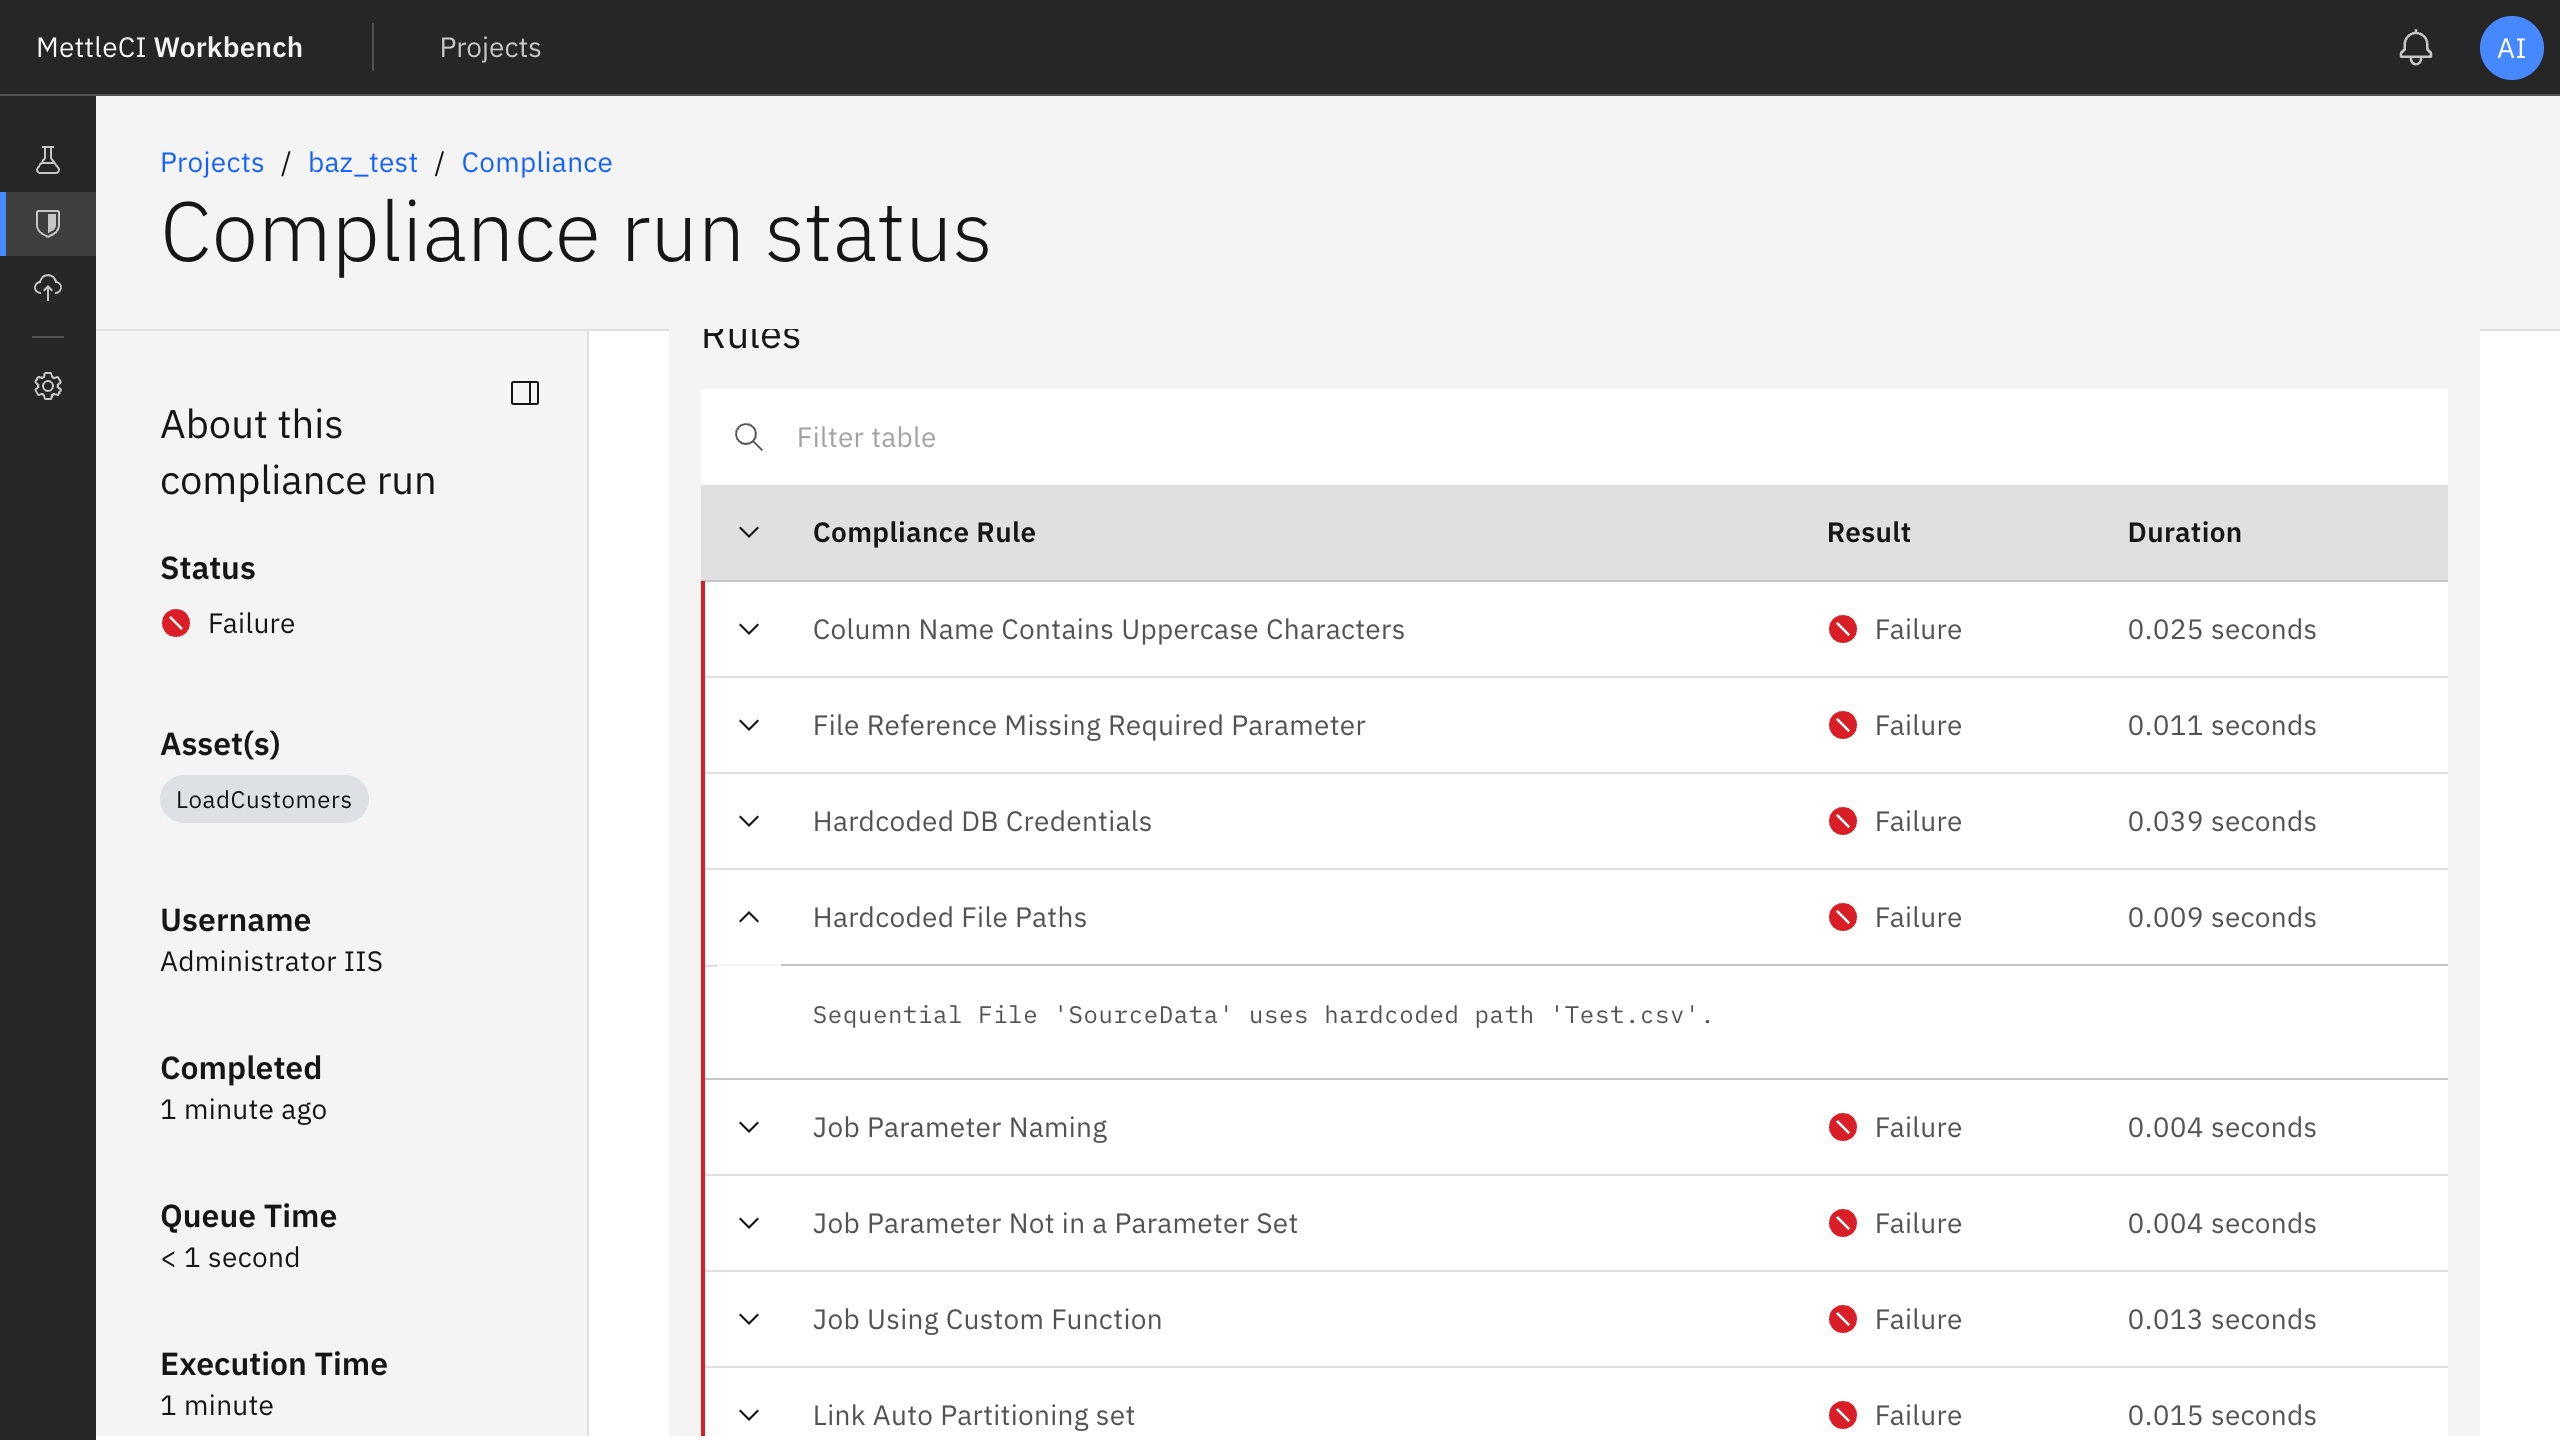Open the settings gear in sidebar

coord(48,386)
